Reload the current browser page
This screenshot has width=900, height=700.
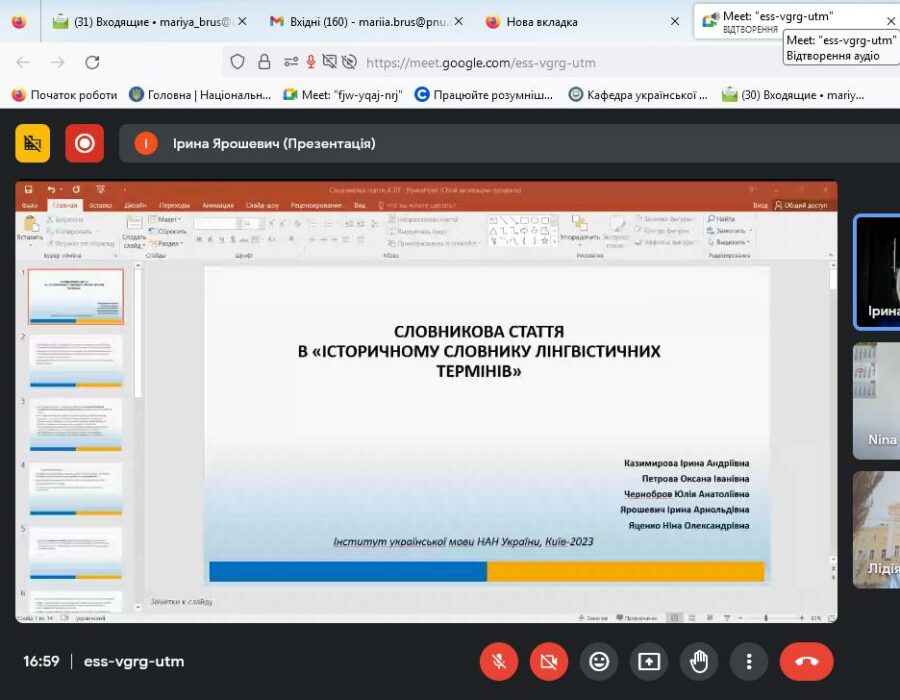pyautogui.click(x=92, y=62)
